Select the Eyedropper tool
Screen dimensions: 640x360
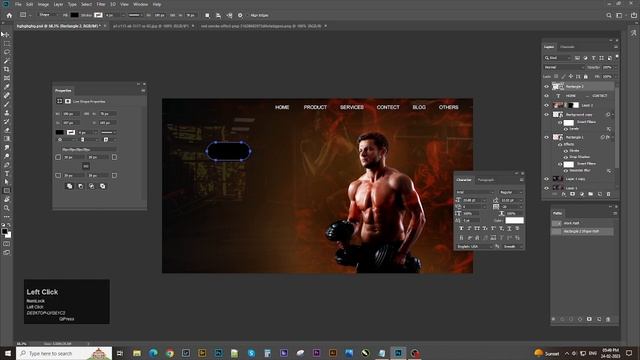[7, 87]
